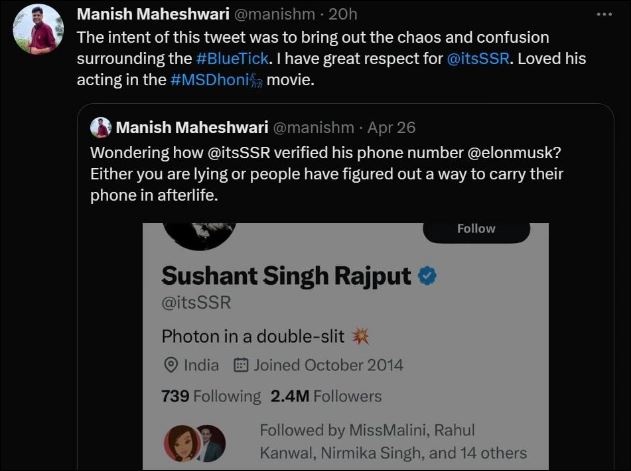631x471 pixels.
Task: Open the 2.4M Followers count
Action: point(326,396)
